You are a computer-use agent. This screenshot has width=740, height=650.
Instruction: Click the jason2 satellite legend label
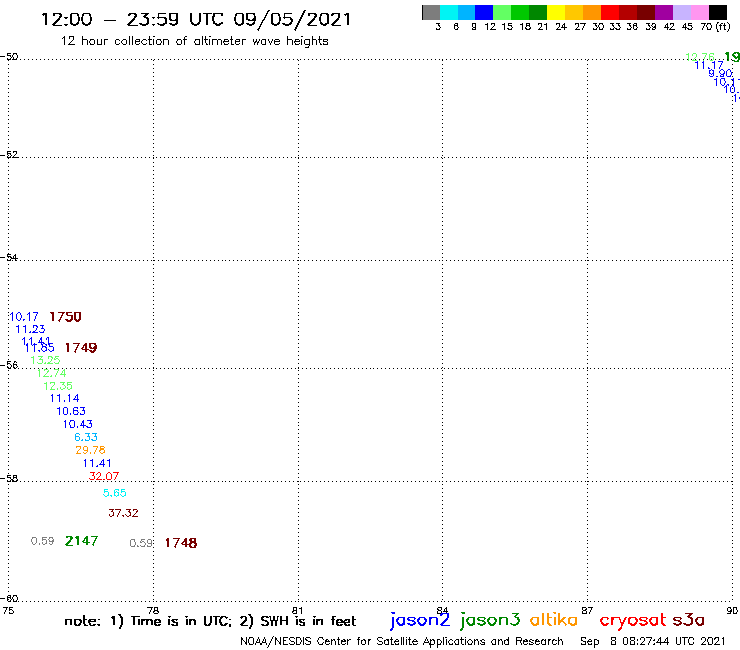click(x=420, y=620)
